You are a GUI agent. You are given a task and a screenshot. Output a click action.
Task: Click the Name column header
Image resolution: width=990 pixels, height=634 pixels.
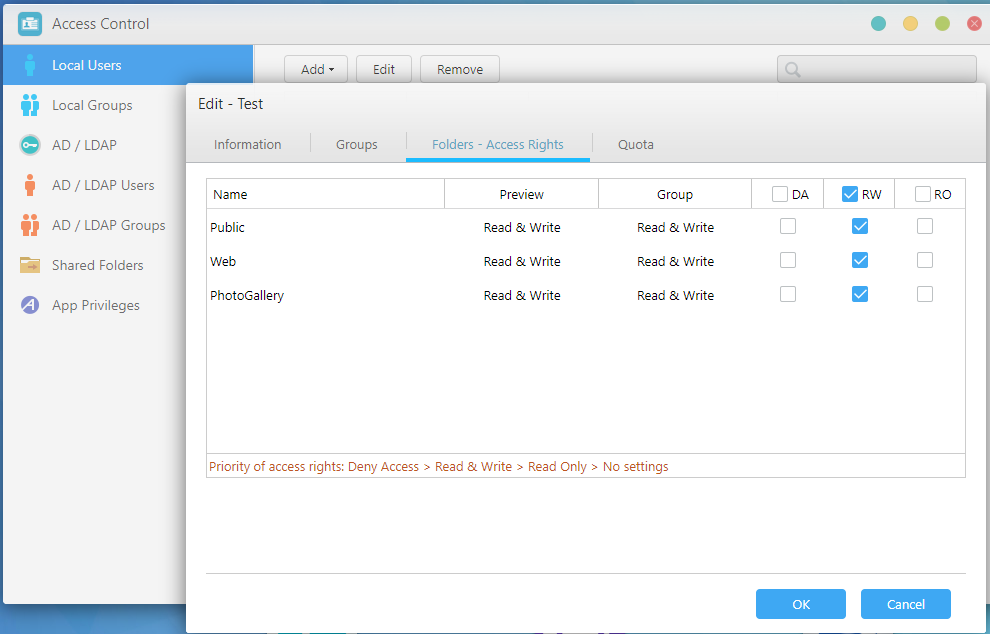coord(326,194)
